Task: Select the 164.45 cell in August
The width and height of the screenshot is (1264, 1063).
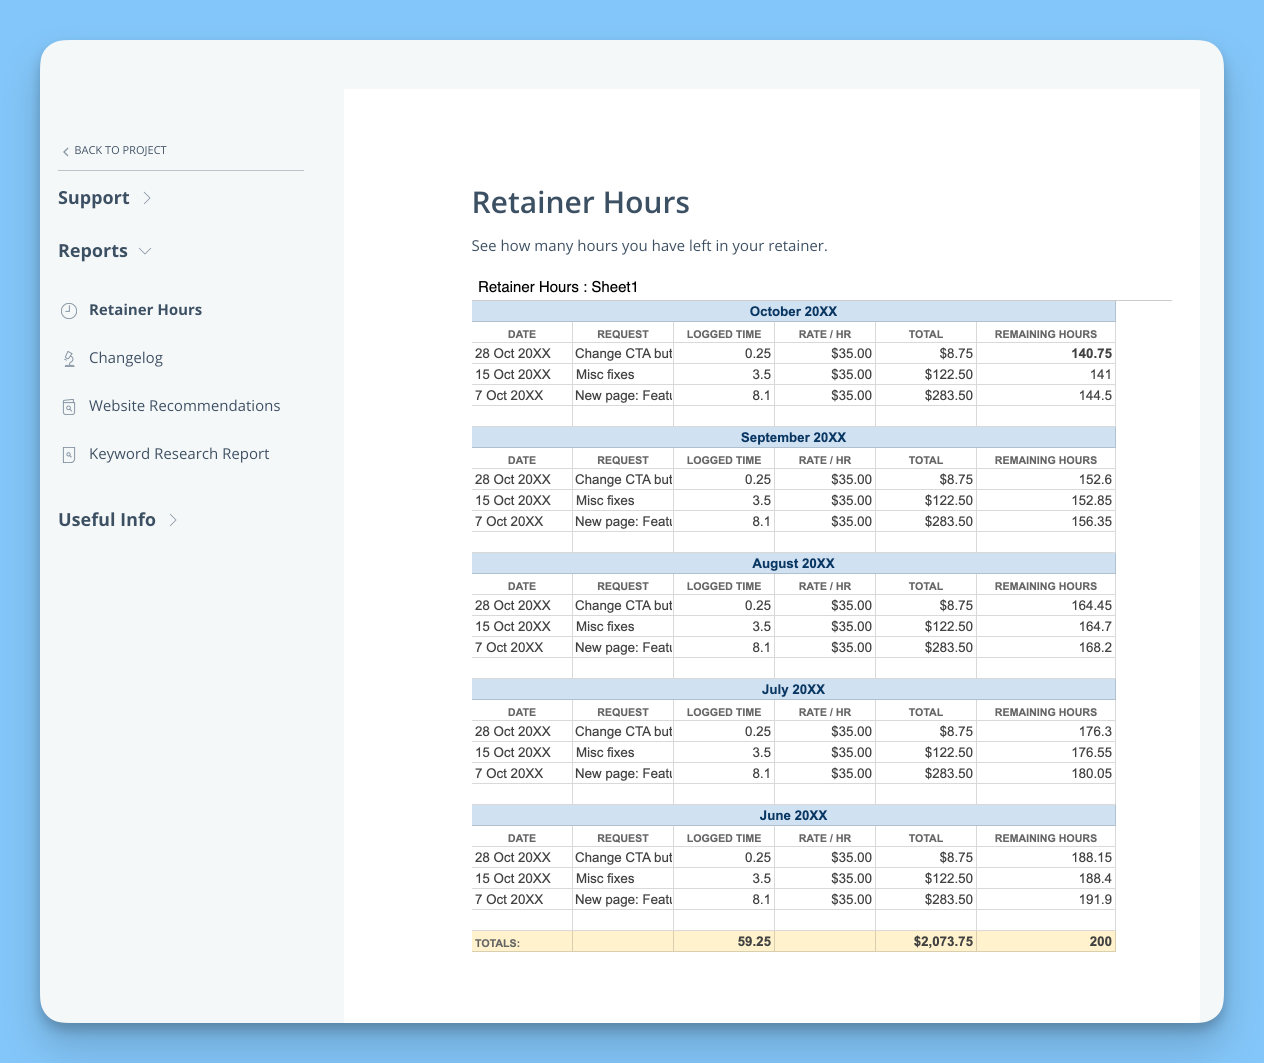Action: click(1045, 605)
